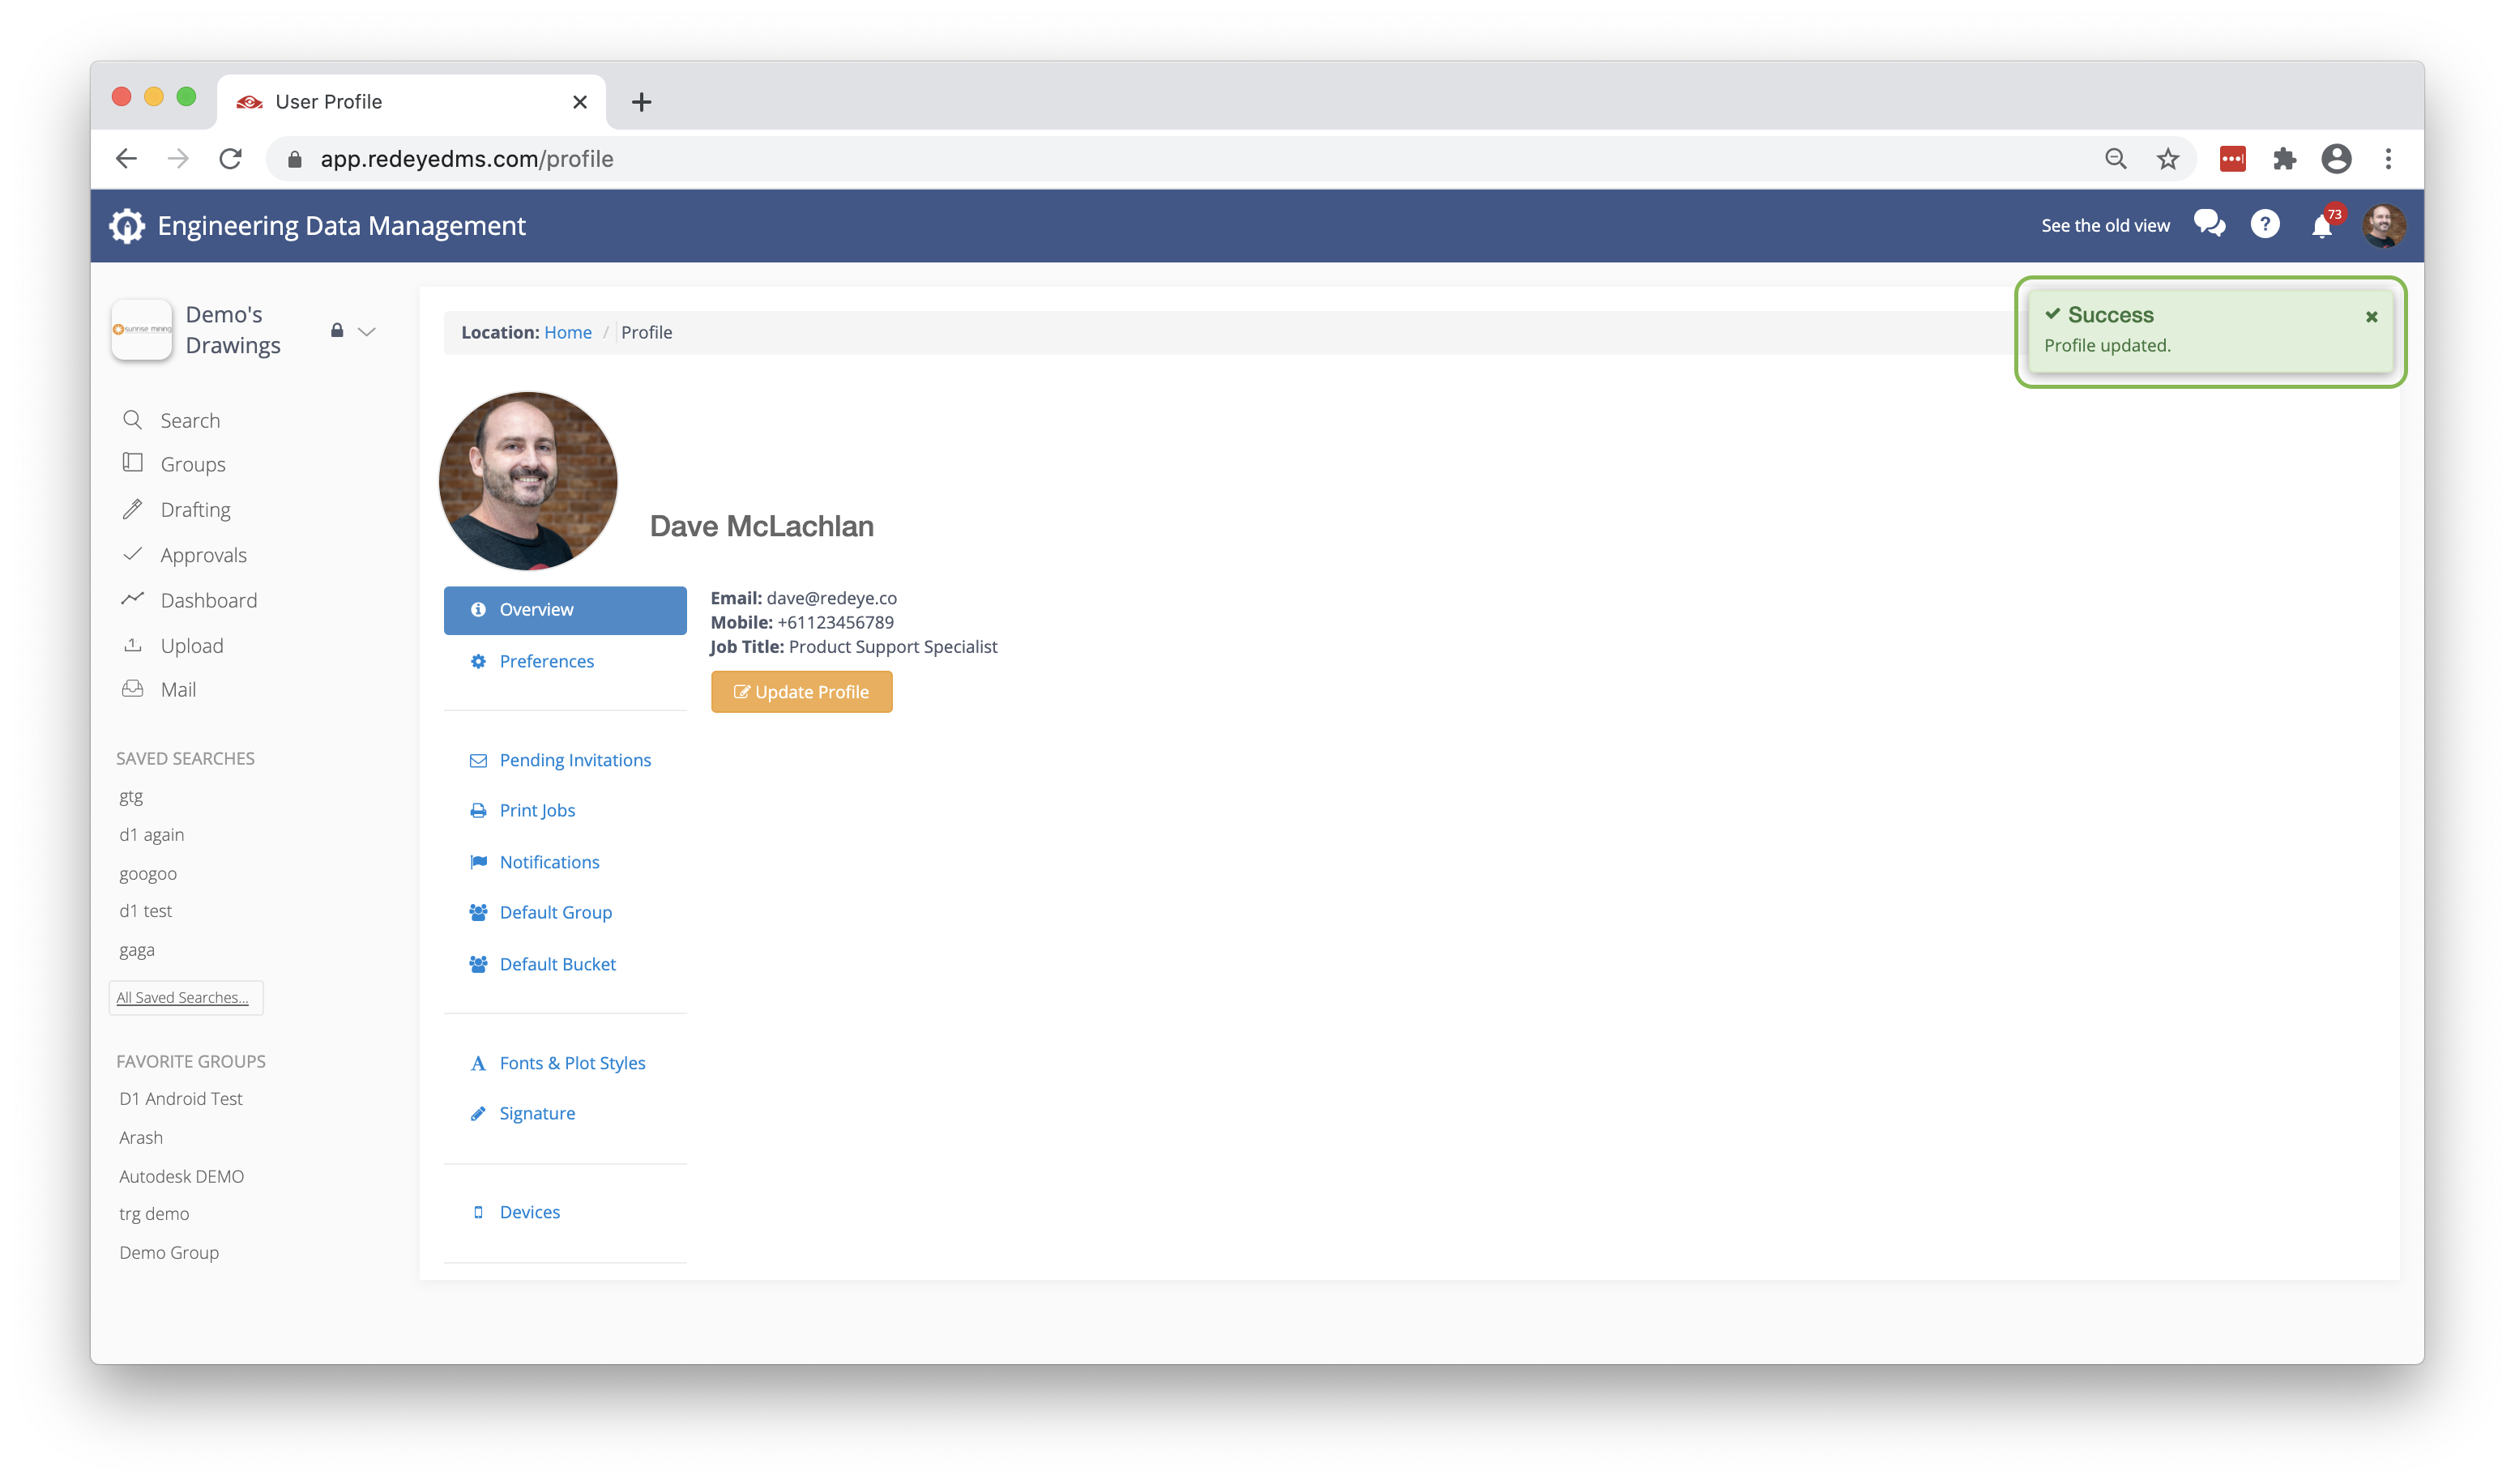This screenshot has width=2515, height=1484.
Task: Click the Engineering Data Management gear logo
Action: [127, 226]
